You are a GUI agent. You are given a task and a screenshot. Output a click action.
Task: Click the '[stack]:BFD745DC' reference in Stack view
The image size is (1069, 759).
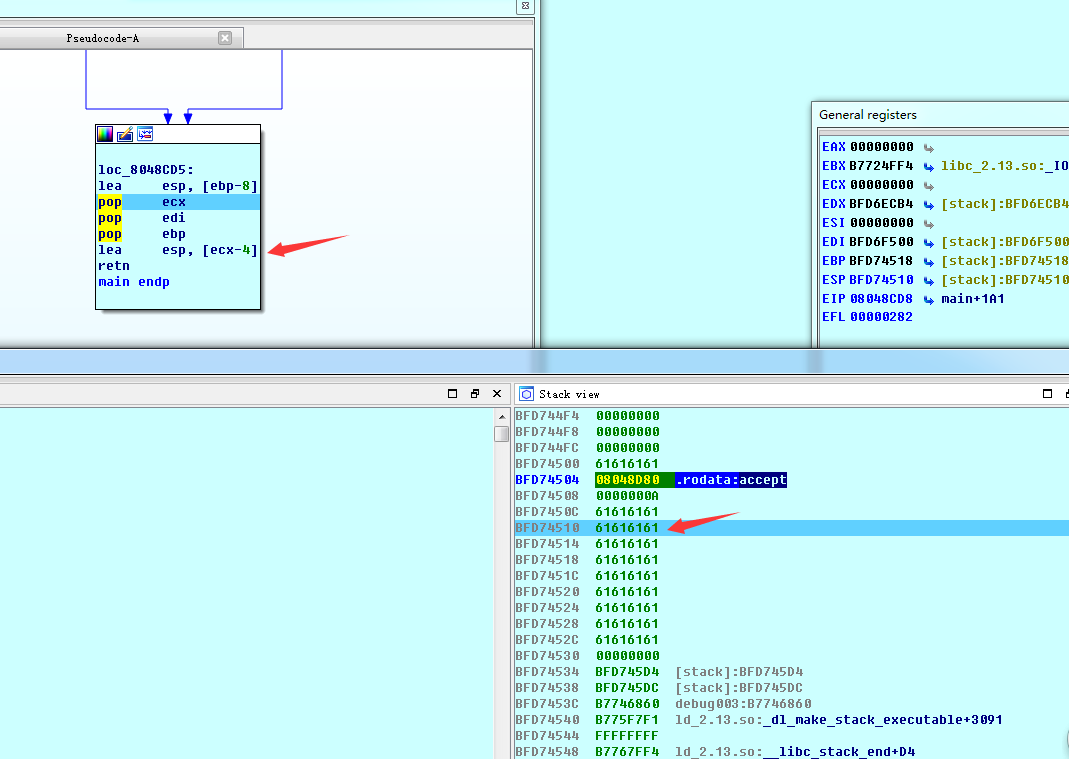(x=739, y=688)
